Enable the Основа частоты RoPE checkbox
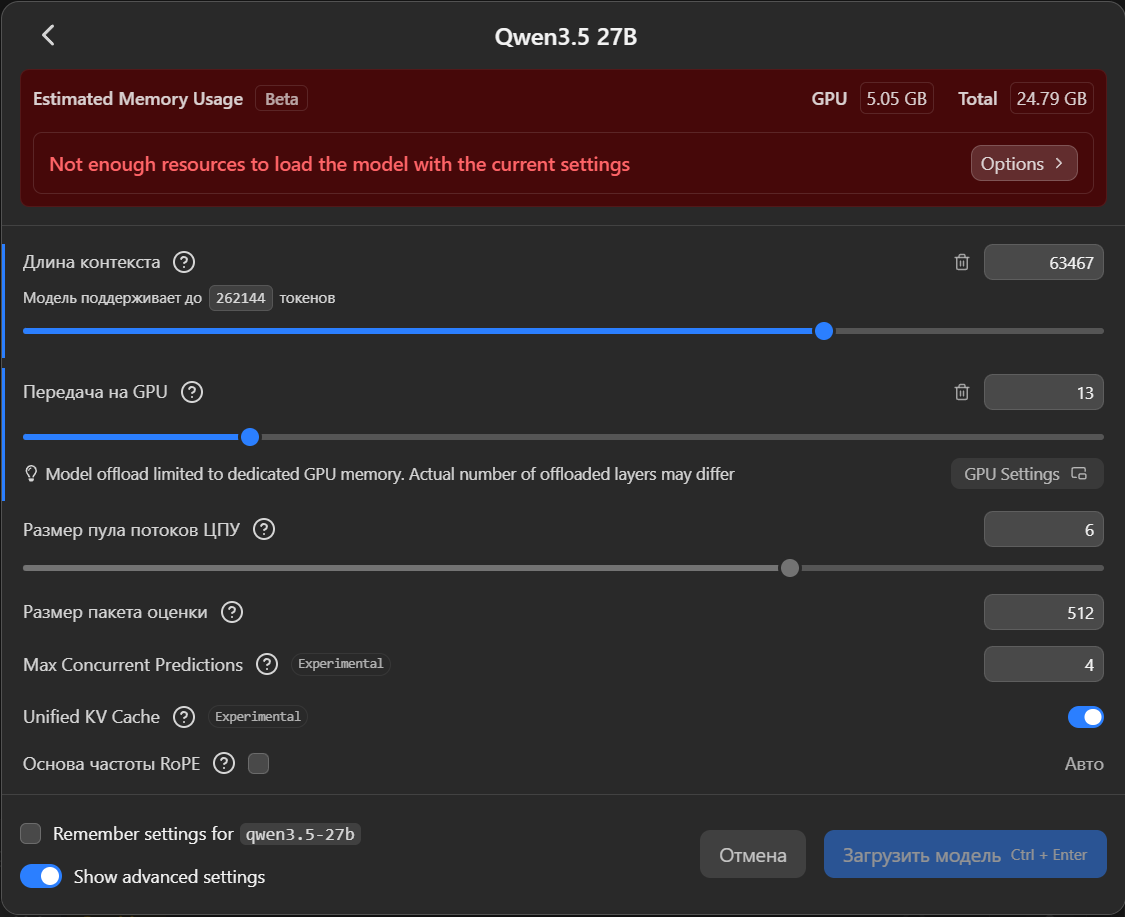Screen dimensions: 1125x917 pyautogui.click(x=259, y=764)
